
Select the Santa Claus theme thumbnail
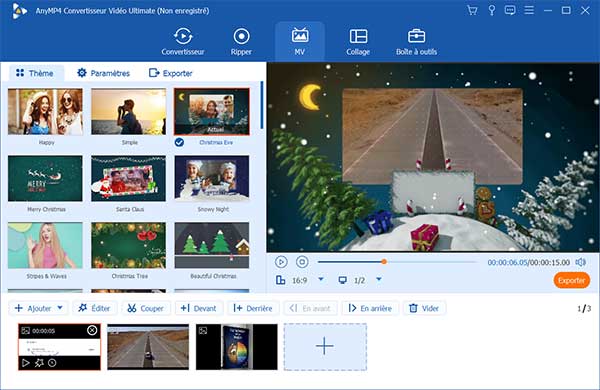pyautogui.click(x=129, y=178)
